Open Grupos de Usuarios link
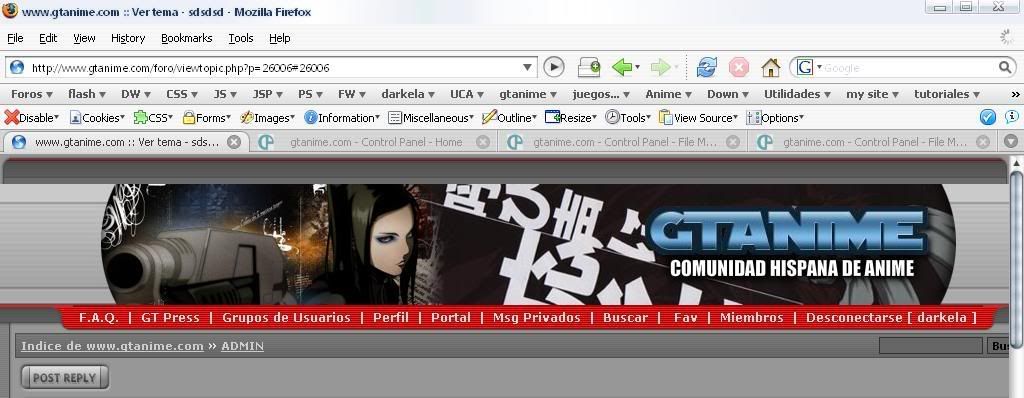 tap(286, 318)
